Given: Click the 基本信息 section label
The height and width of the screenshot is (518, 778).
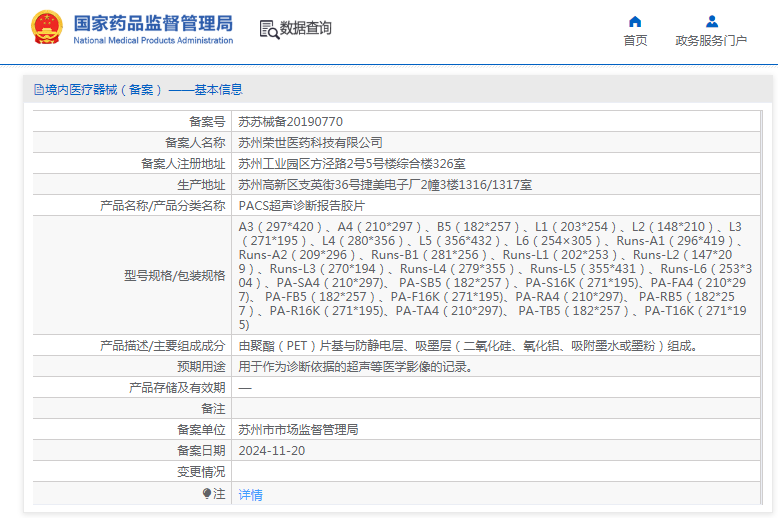Looking at the screenshot, I should click(x=218, y=89).
